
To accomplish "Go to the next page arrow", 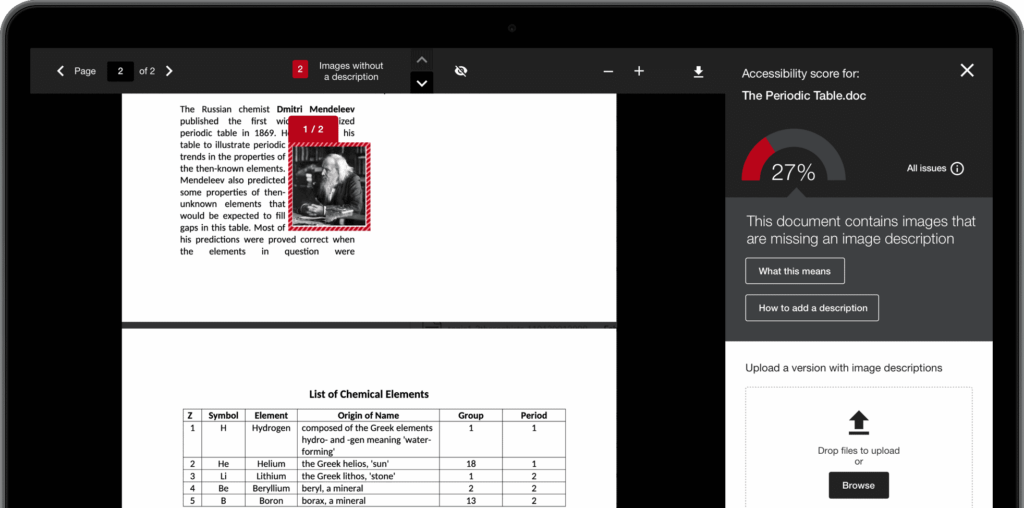I will click(x=169, y=71).
